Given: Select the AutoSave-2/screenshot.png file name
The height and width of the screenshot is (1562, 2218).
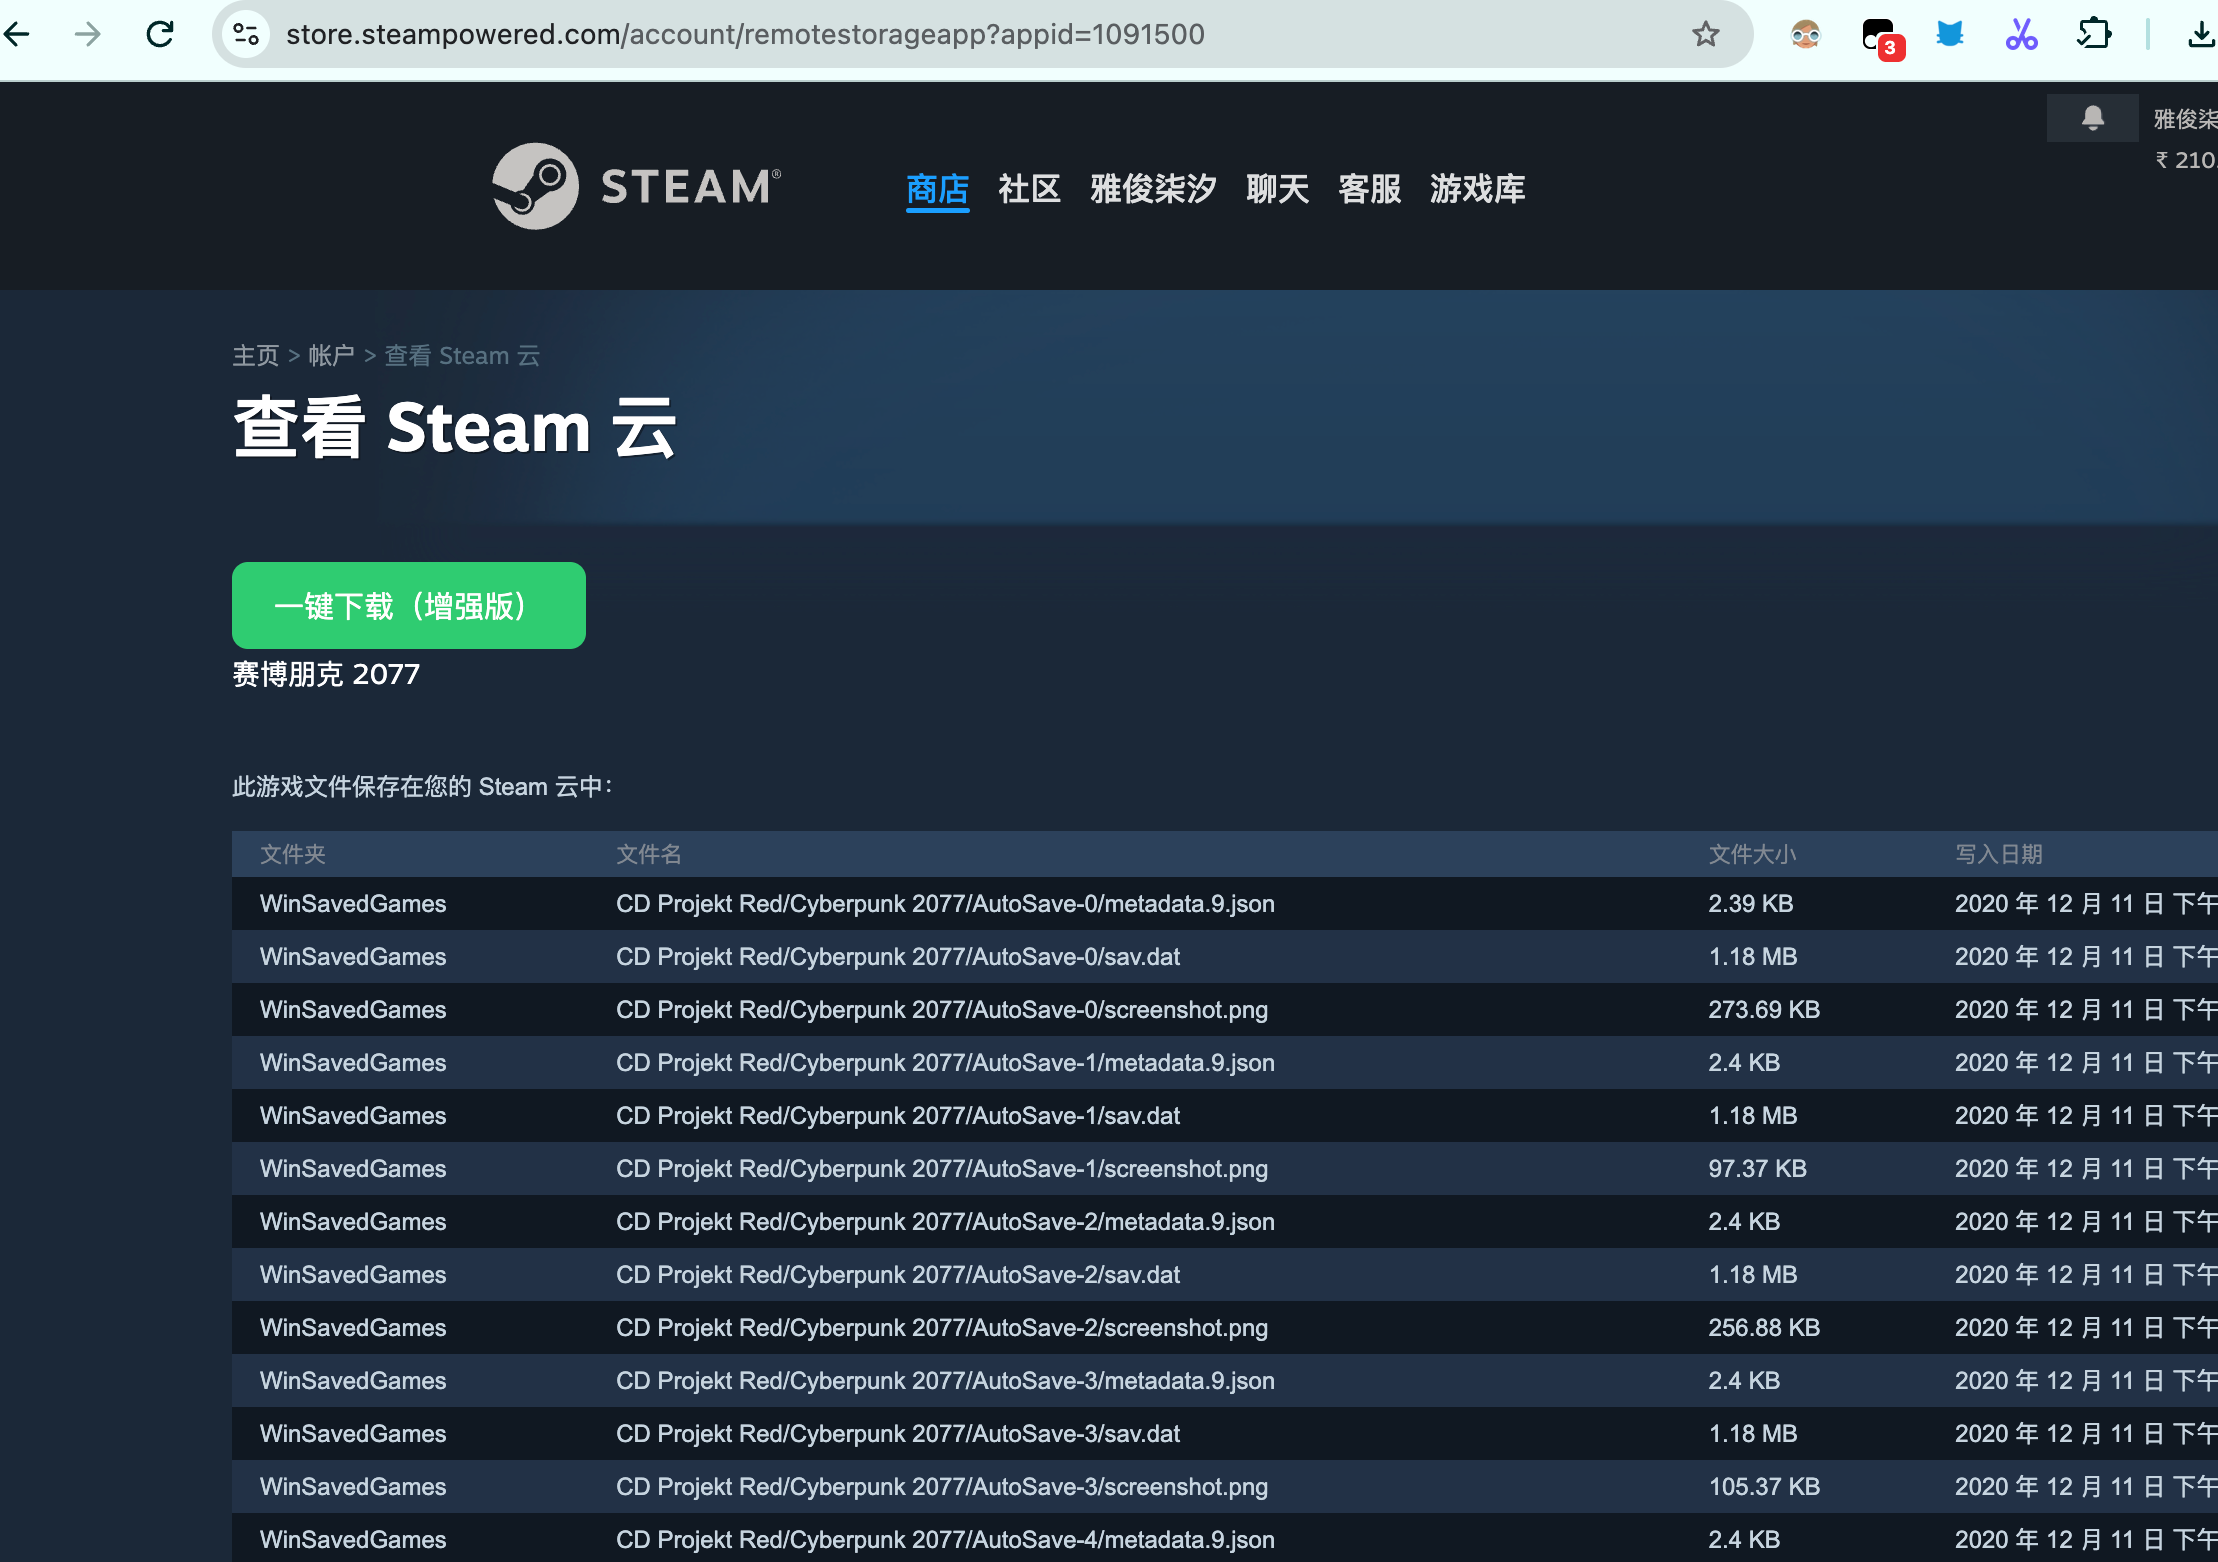Looking at the screenshot, I should point(942,1328).
